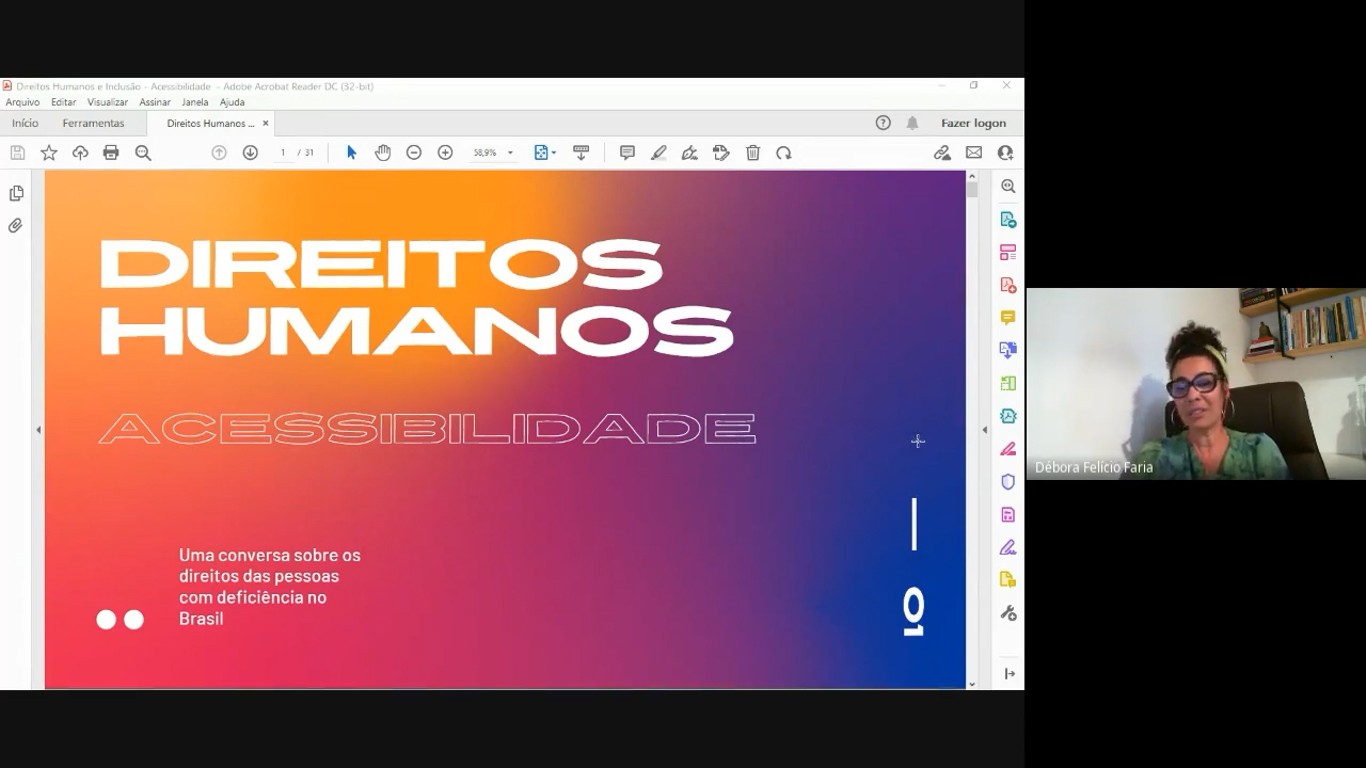Open the yellow Comment tool in sidebar
This screenshot has width=1366, height=768.
(x=1008, y=318)
